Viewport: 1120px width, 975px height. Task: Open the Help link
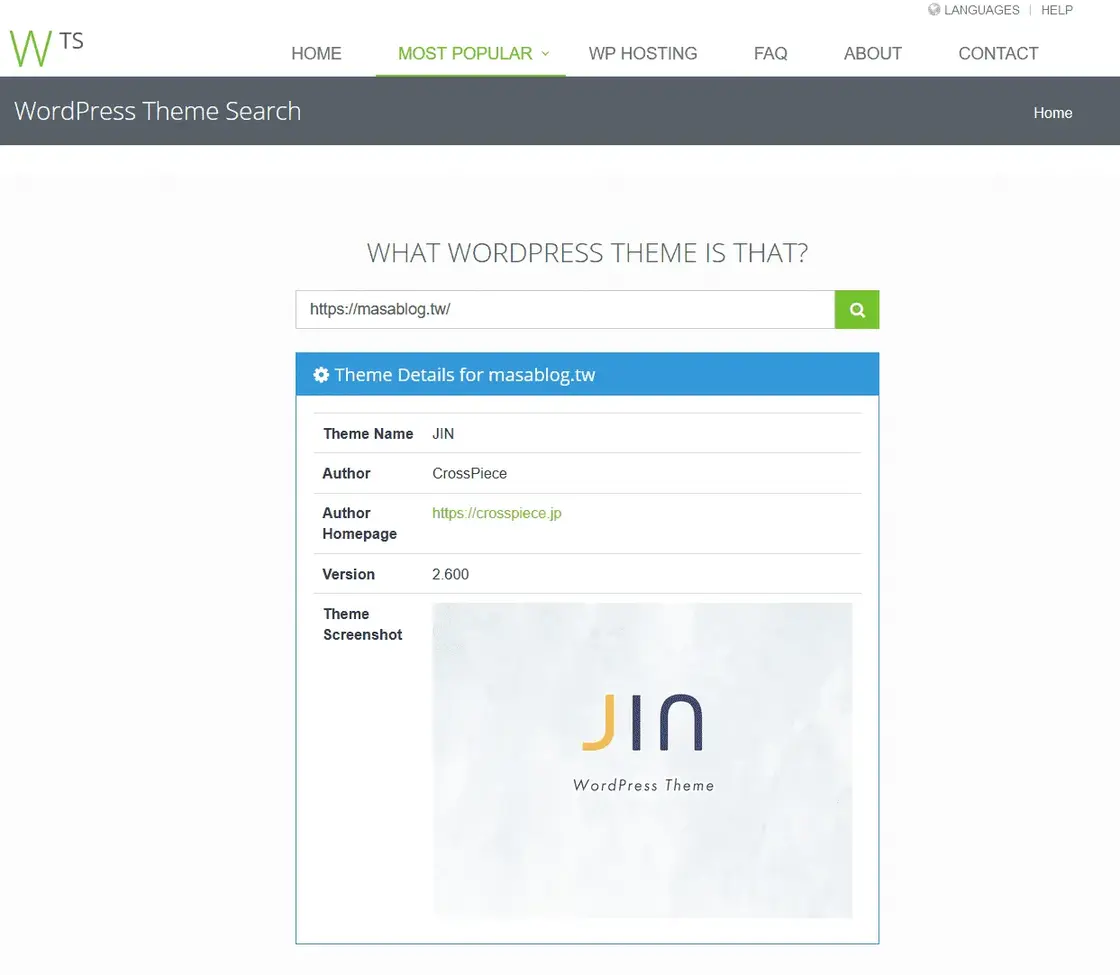point(1056,10)
